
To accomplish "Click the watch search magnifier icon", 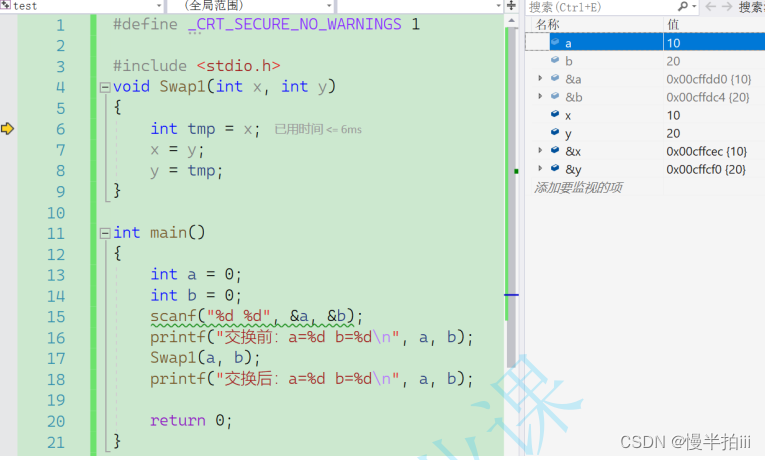I will tap(684, 6).
